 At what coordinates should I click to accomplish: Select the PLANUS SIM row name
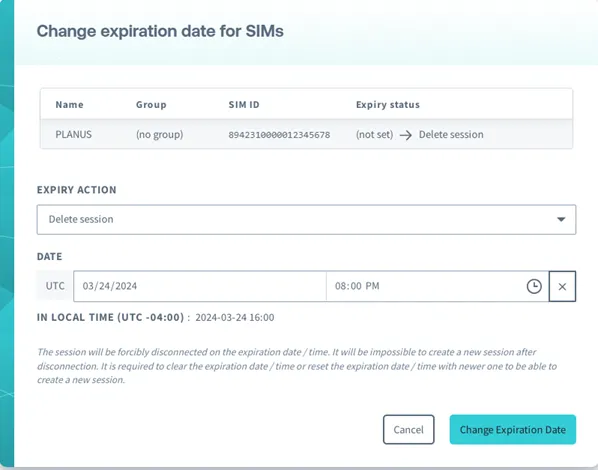click(x=74, y=135)
